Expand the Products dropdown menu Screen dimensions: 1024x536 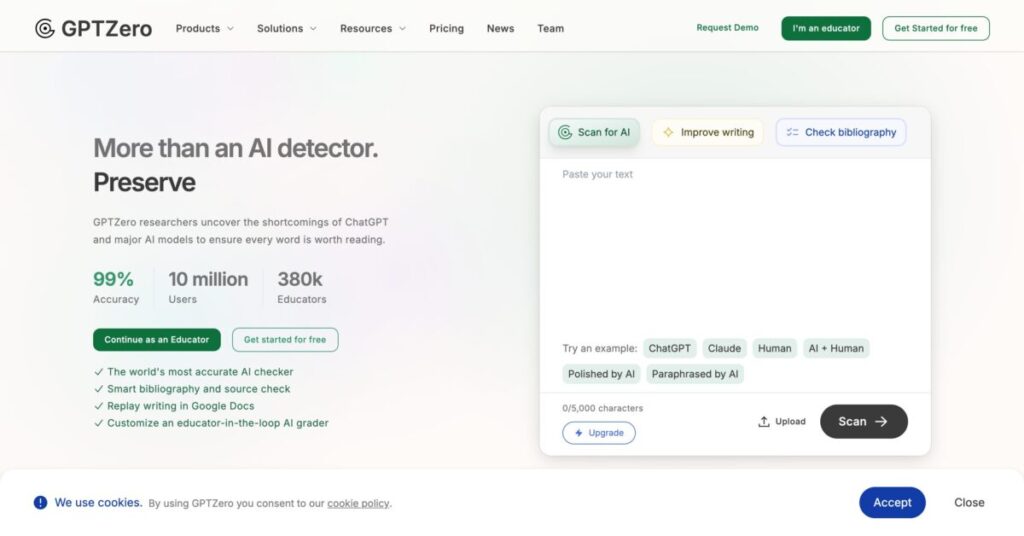tap(204, 29)
